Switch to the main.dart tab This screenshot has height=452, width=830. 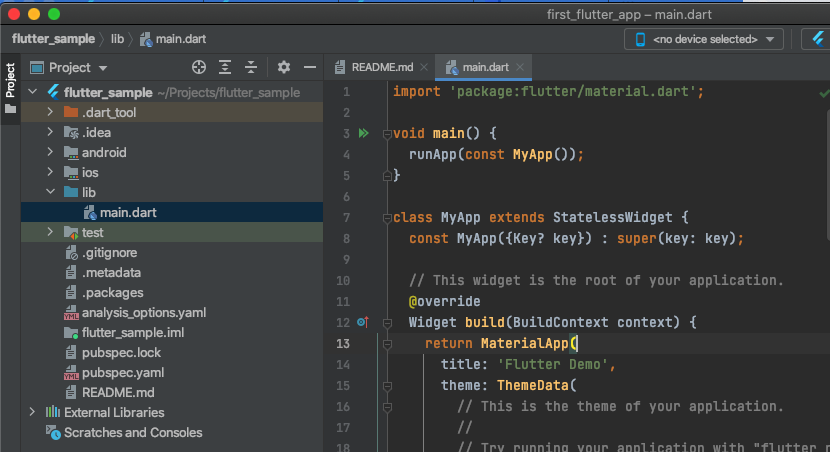485,67
